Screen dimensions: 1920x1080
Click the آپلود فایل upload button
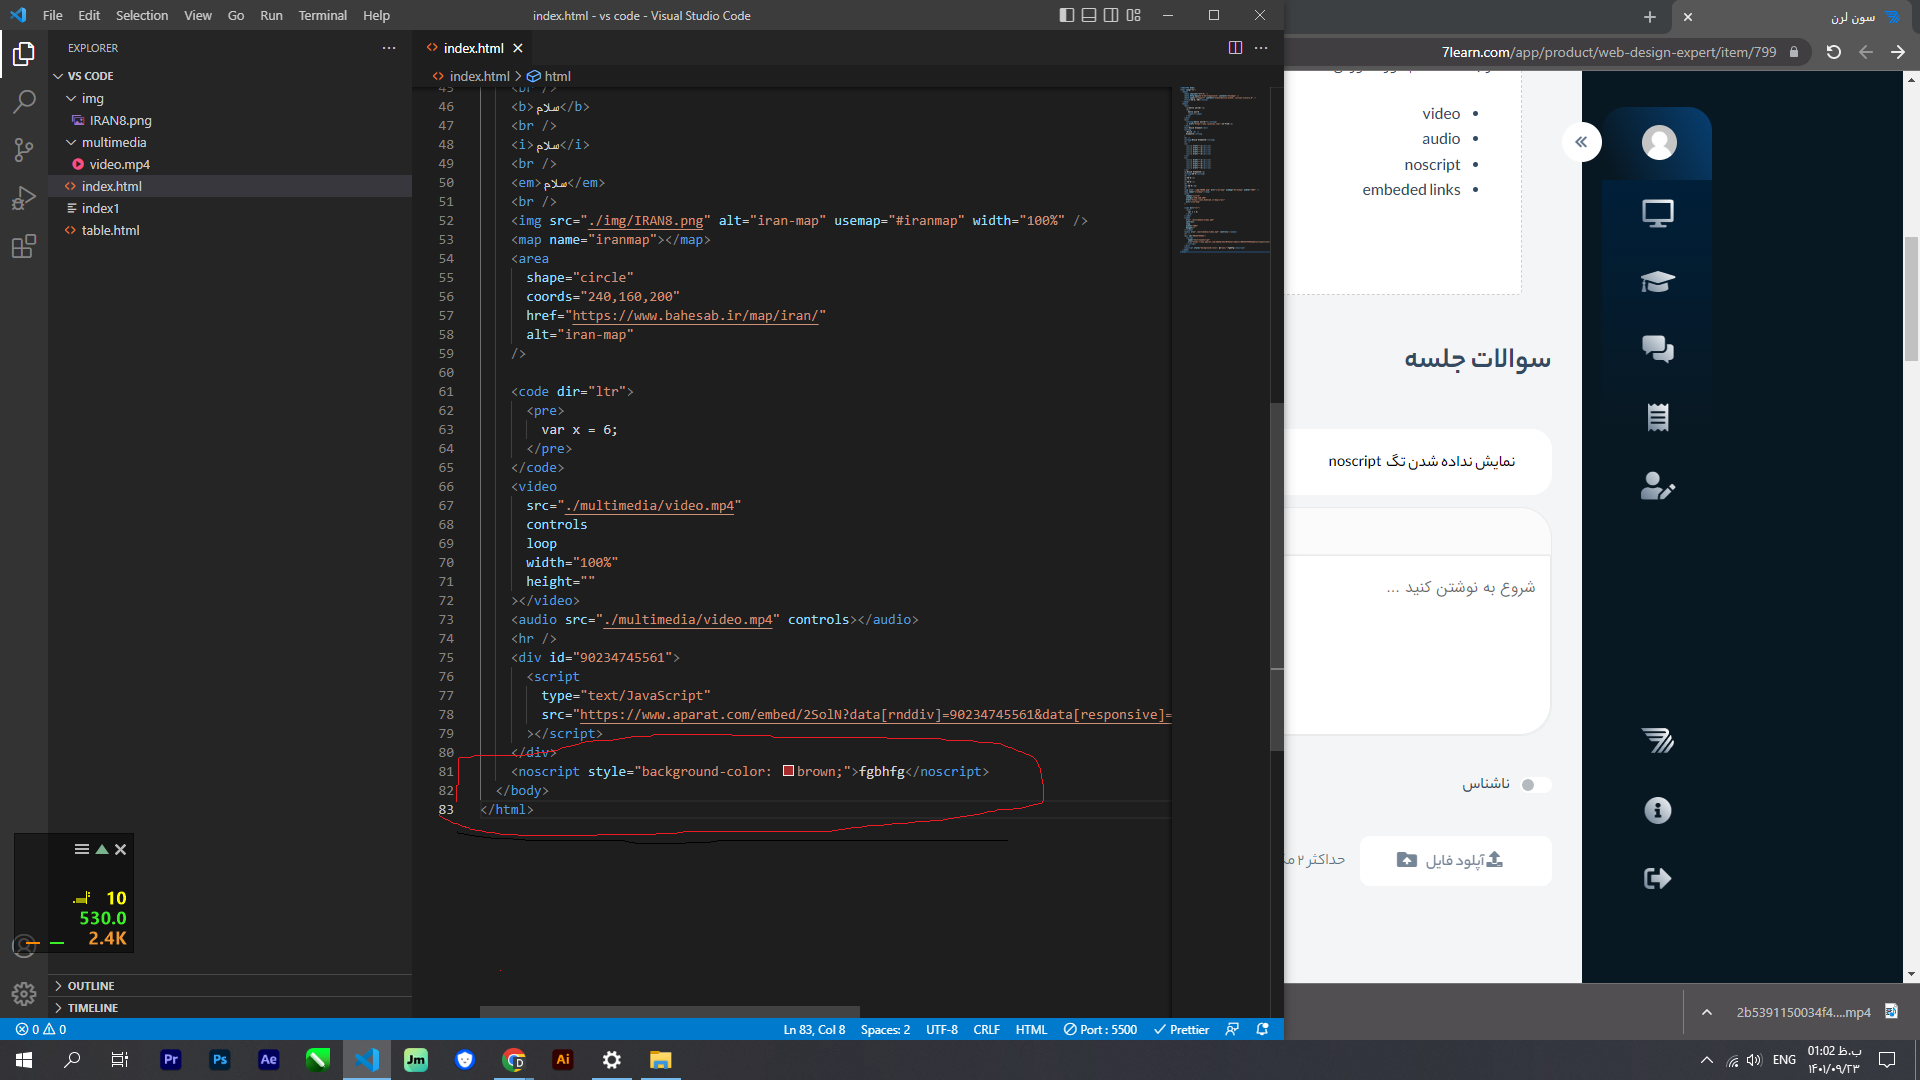point(1455,860)
